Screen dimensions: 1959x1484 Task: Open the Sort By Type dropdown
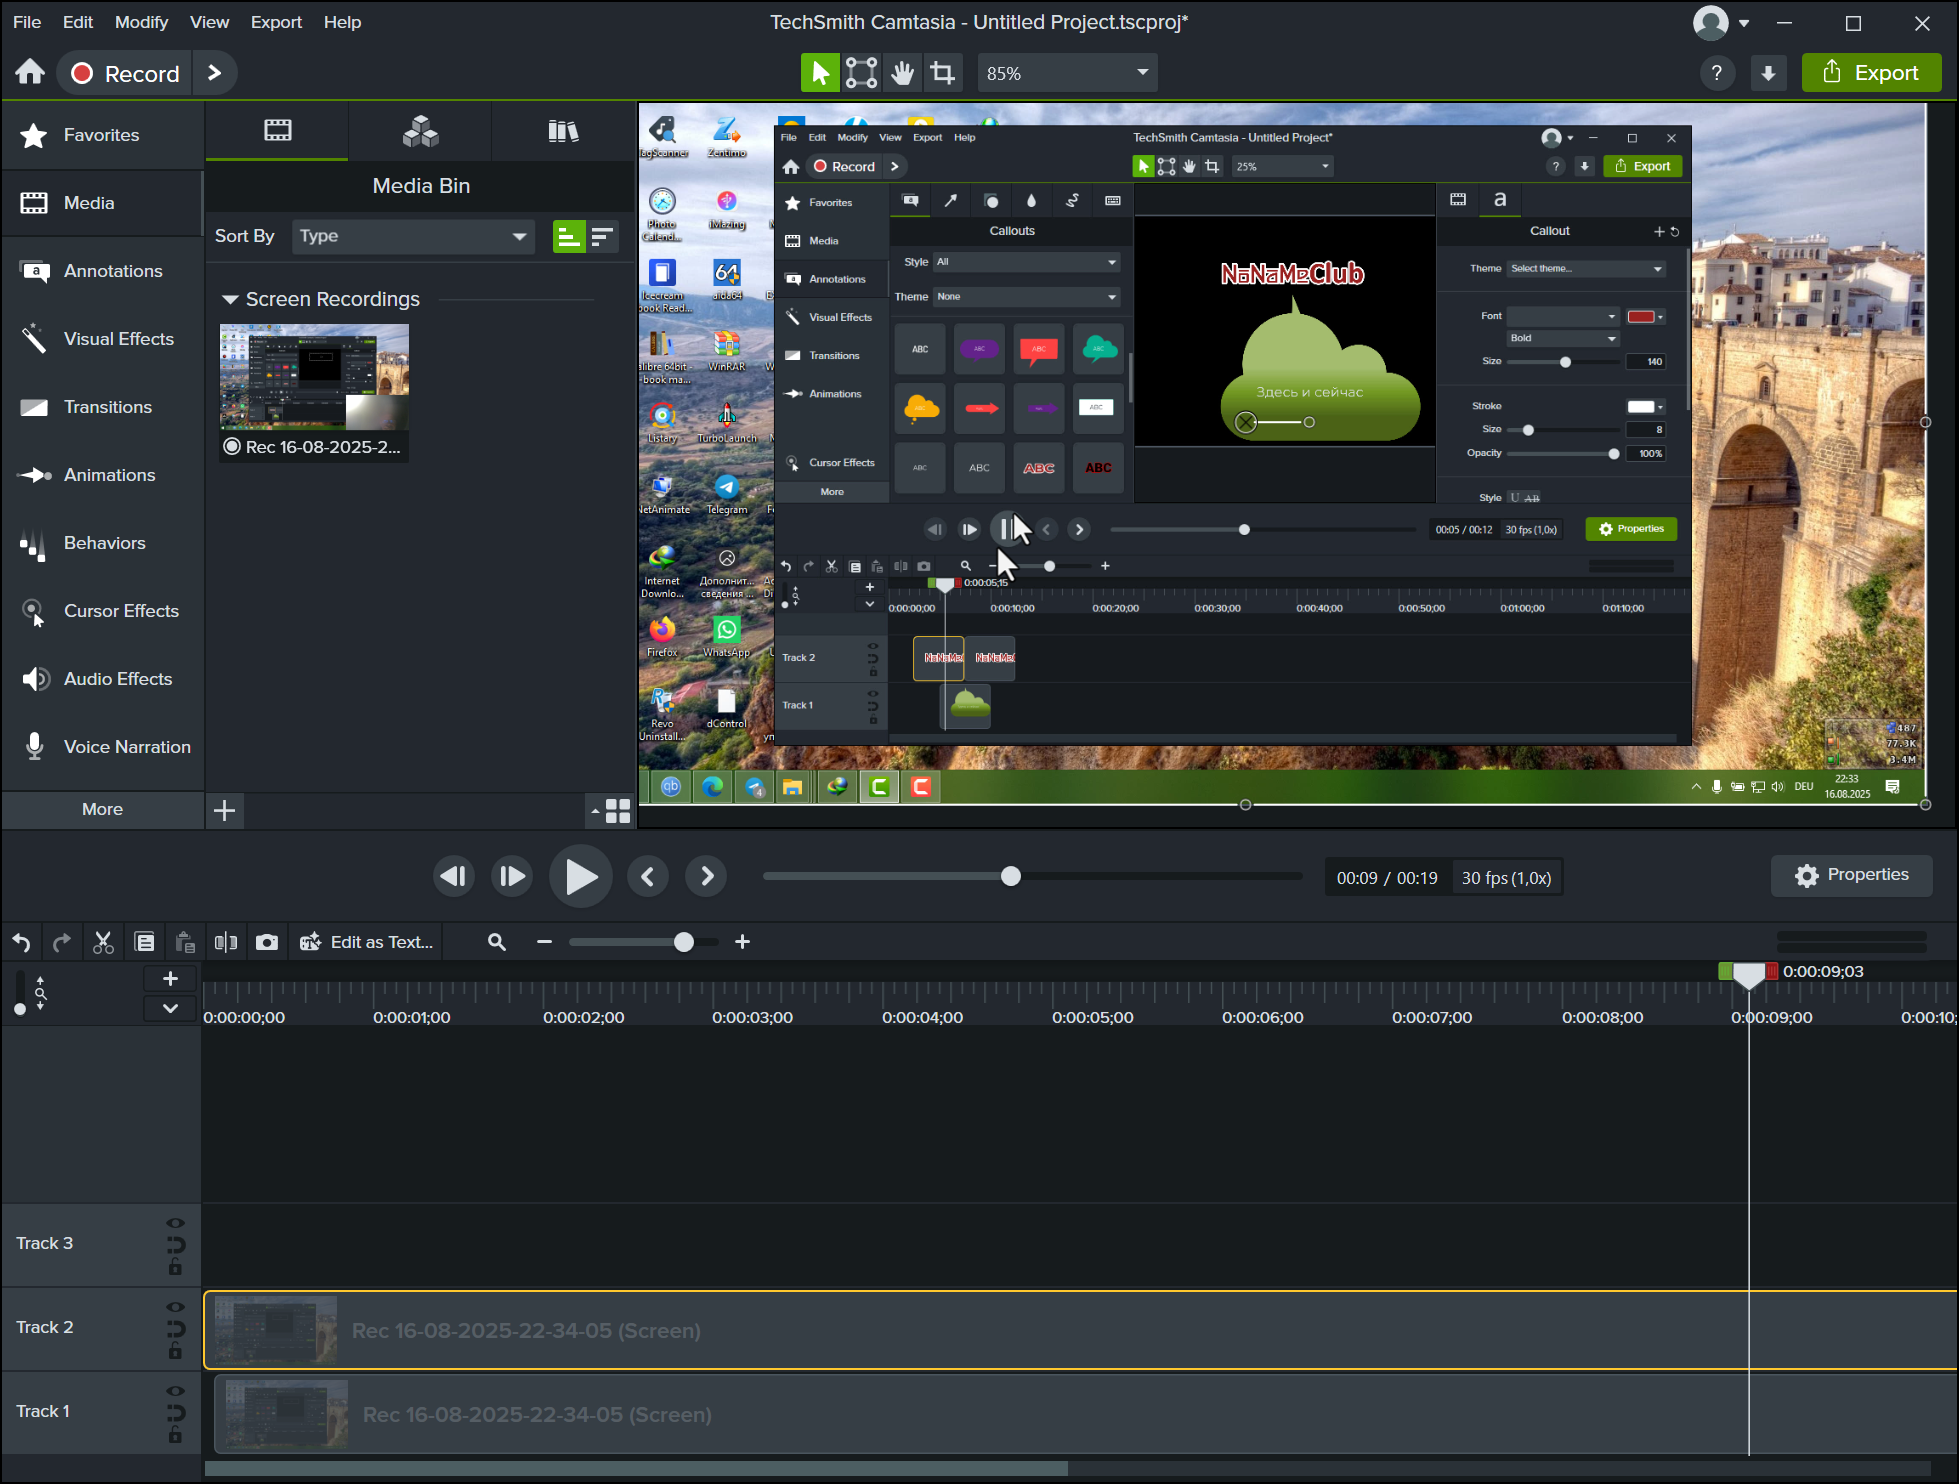point(413,236)
